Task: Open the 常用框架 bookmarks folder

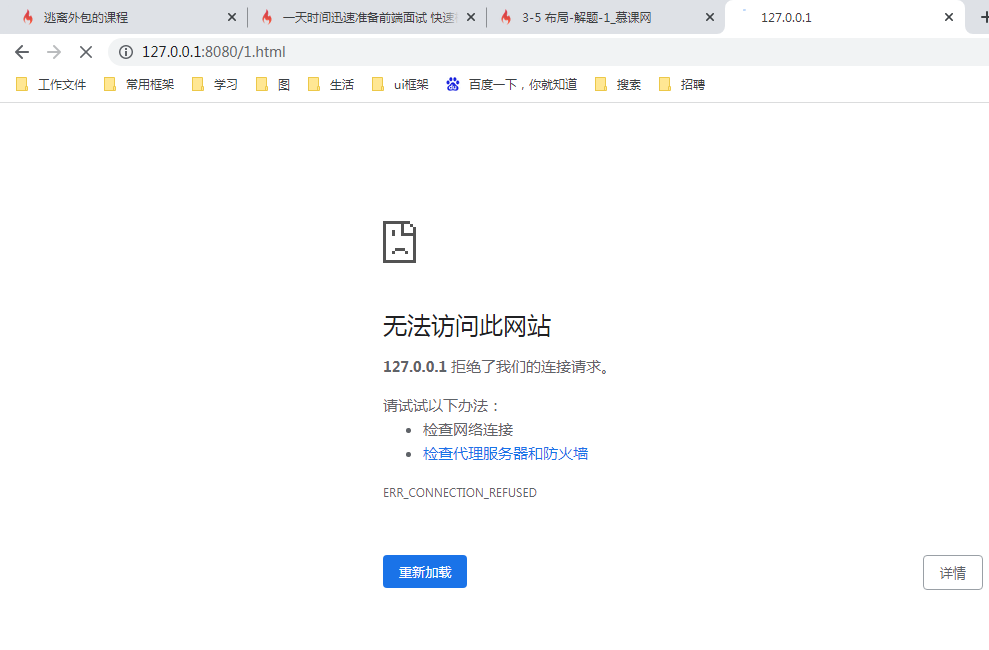Action: click(x=138, y=84)
